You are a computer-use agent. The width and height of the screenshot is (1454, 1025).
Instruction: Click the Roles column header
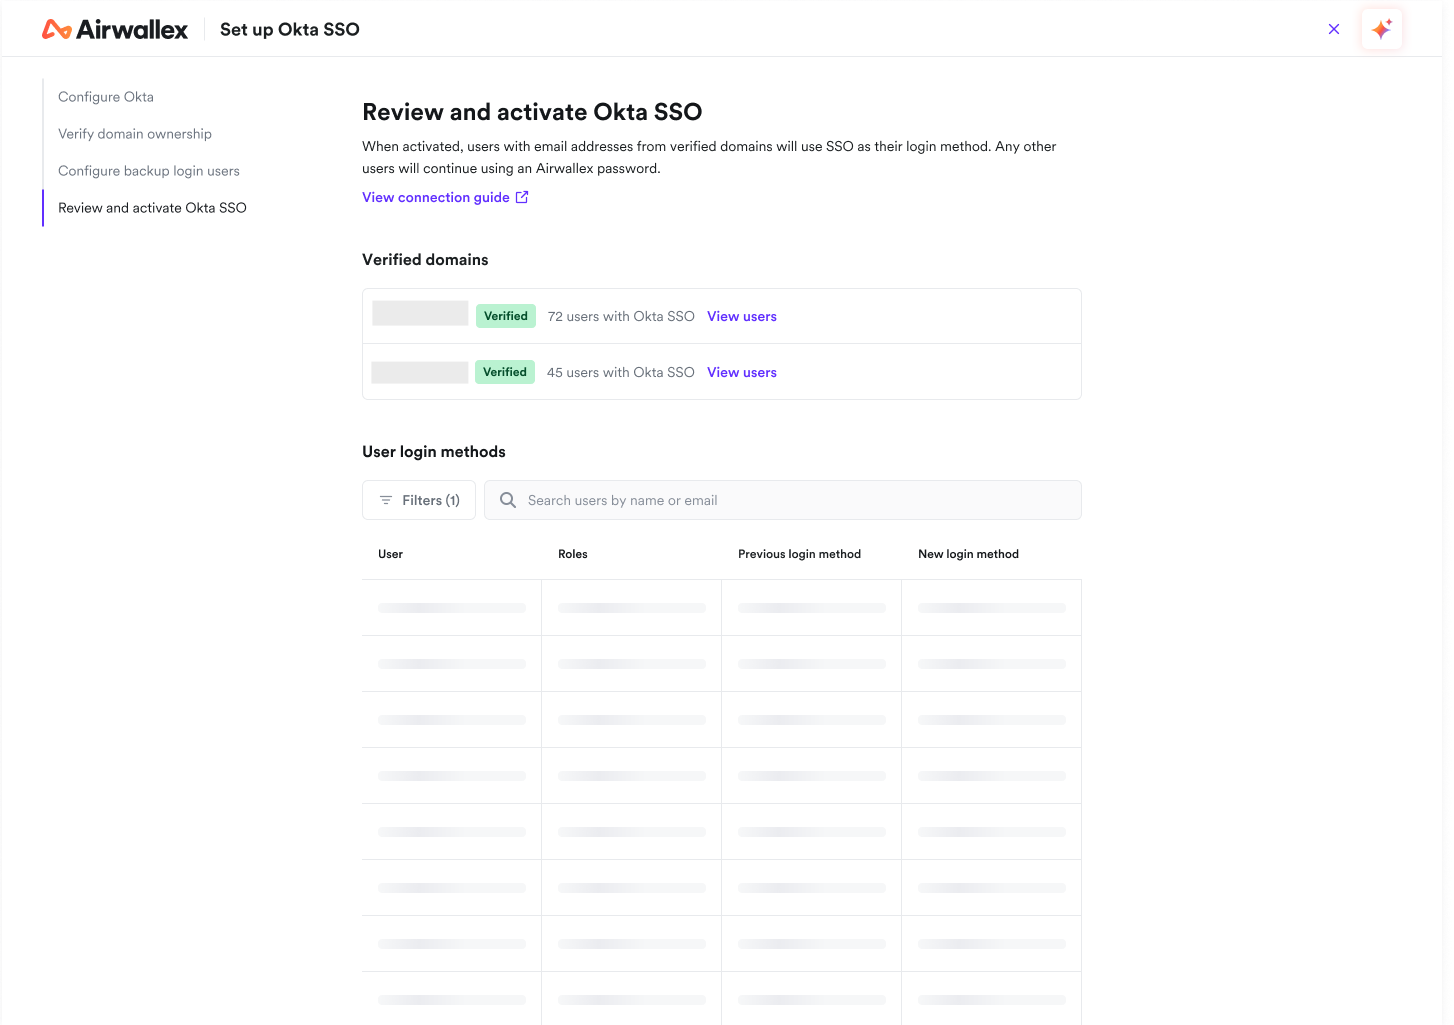click(x=573, y=554)
